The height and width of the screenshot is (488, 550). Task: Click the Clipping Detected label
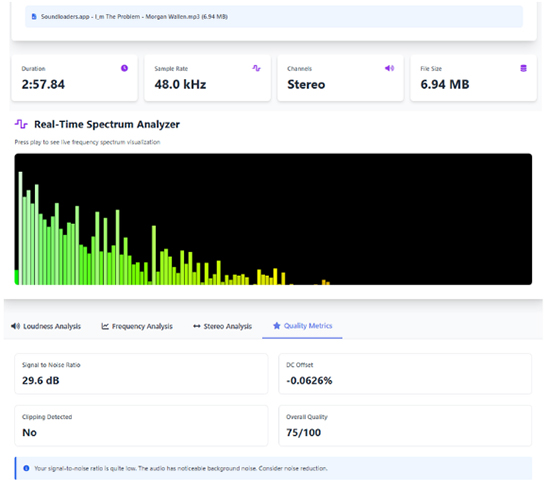[47, 417]
